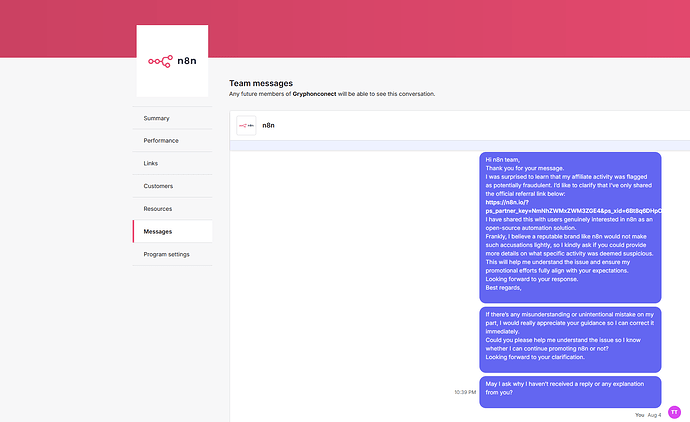Click 'Looking forward to your clarification.' text
Viewport: 690px width, 422px height.
[x=535, y=357]
